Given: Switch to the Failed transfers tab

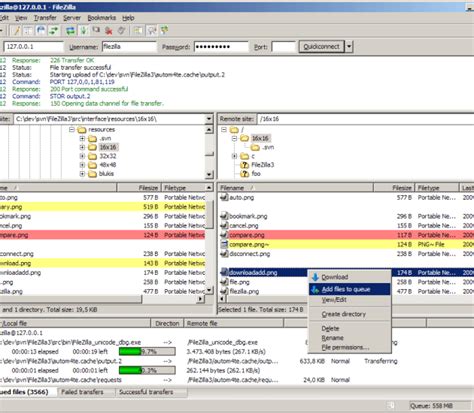Looking at the screenshot, I should click(82, 392).
